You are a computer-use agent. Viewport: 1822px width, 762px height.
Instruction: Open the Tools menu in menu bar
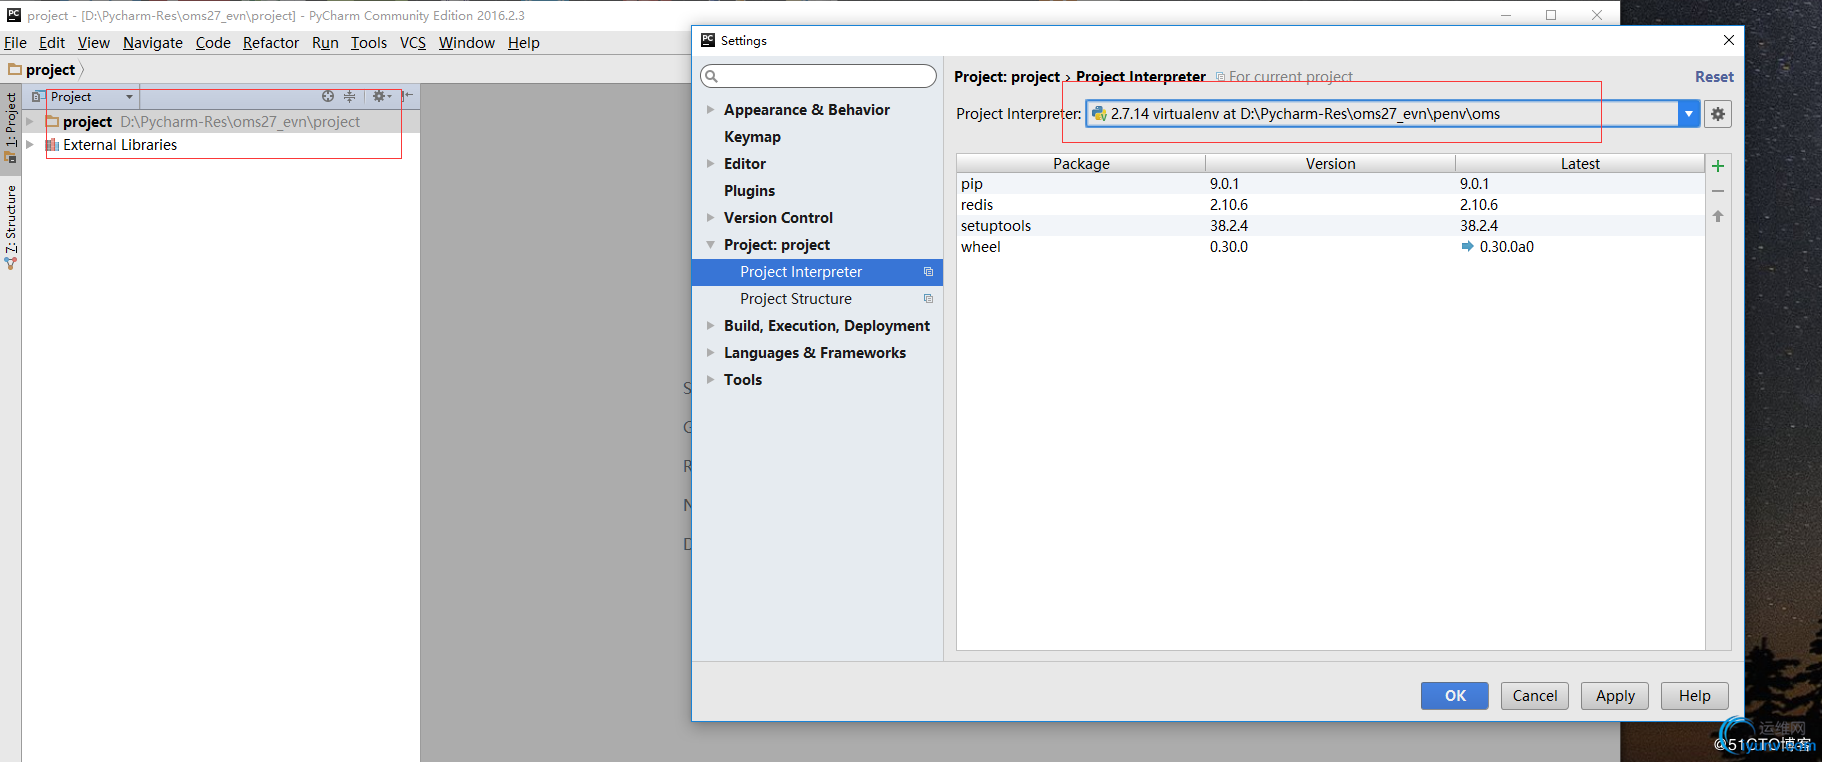point(369,43)
